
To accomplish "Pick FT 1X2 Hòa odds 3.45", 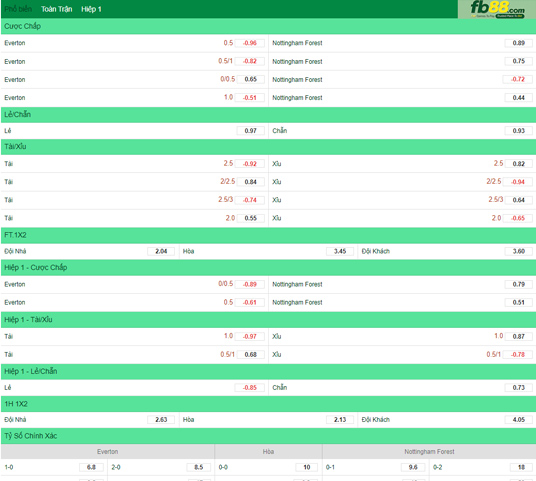I will tap(340, 251).
